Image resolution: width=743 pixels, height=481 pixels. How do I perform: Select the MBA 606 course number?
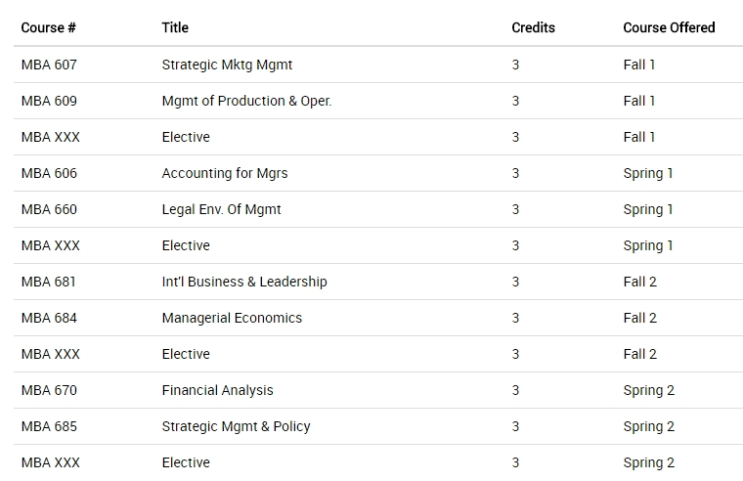pyautogui.click(x=49, y=173)
